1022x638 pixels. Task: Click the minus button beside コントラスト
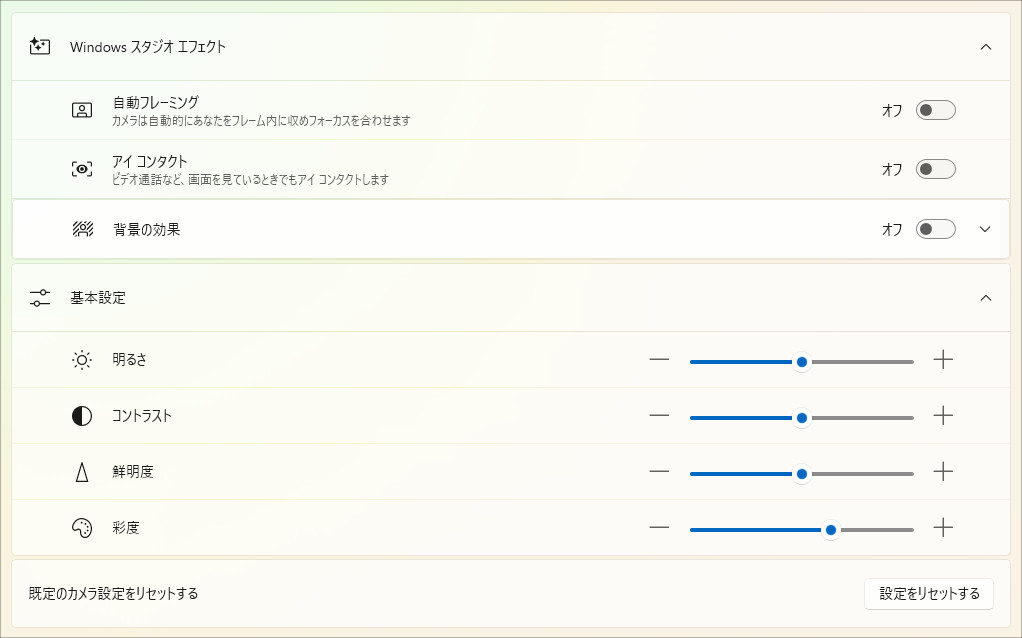659,417
